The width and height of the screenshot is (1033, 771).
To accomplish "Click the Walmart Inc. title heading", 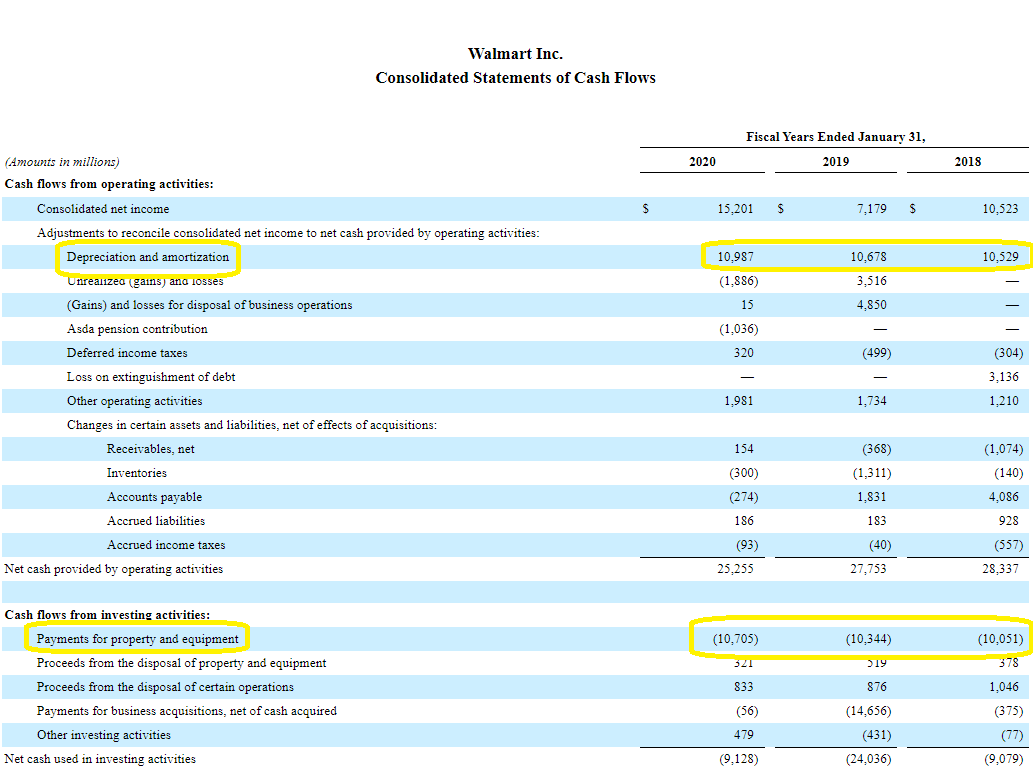I will (x=515, y=54).
